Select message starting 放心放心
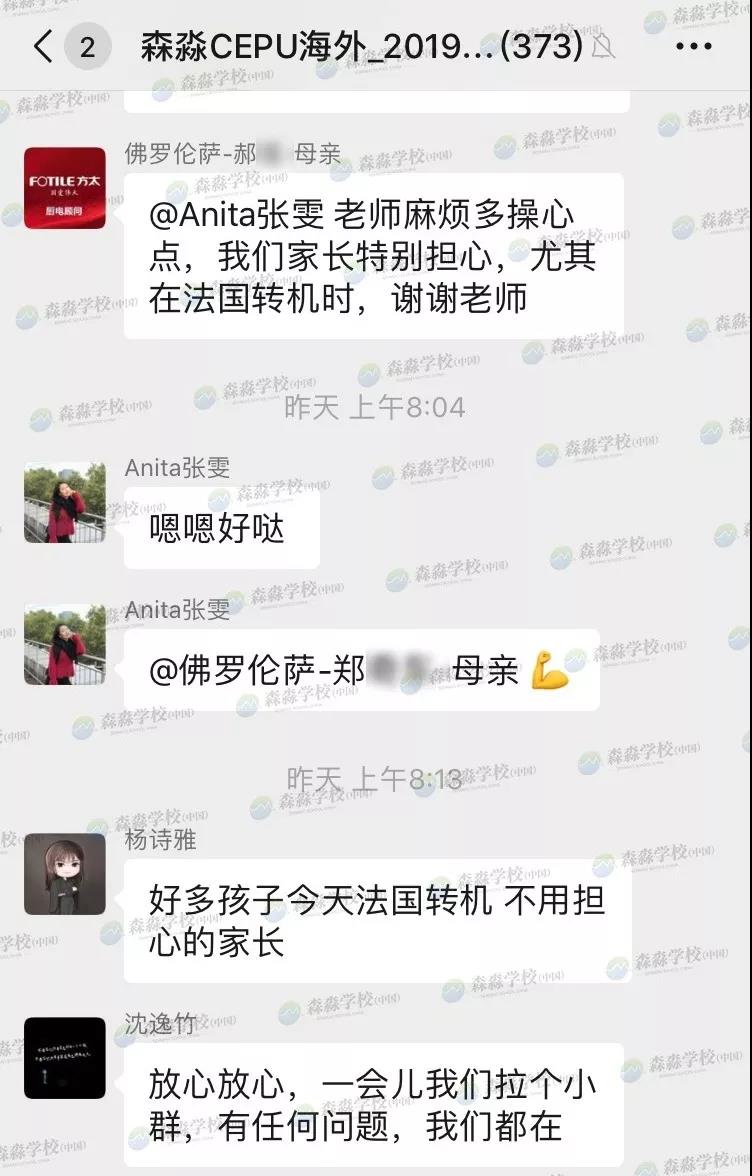The height and width of the screenshot is (1176, 752). tap(373, 1105)
